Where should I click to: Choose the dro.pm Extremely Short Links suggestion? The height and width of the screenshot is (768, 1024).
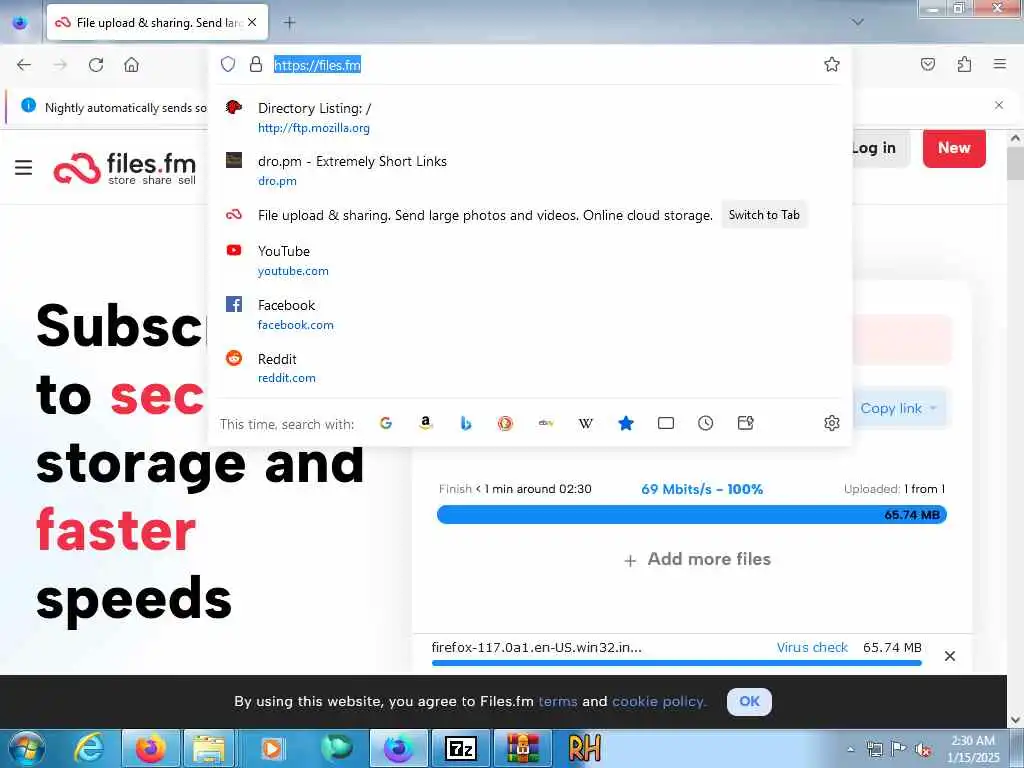[530, 170]
